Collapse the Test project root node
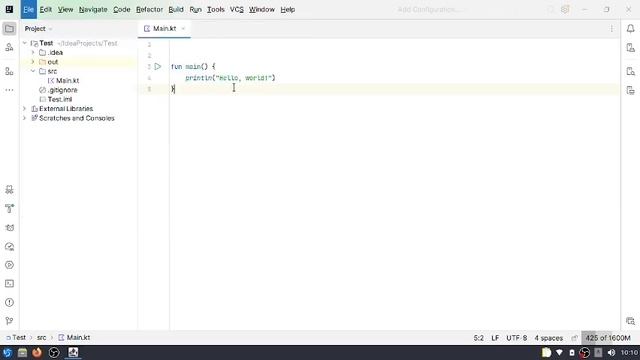 coord(24,43)
